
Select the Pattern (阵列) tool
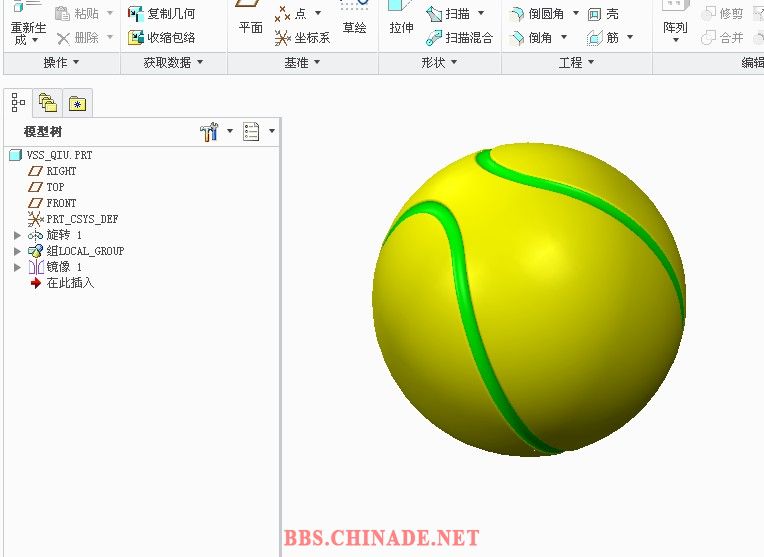675,19
